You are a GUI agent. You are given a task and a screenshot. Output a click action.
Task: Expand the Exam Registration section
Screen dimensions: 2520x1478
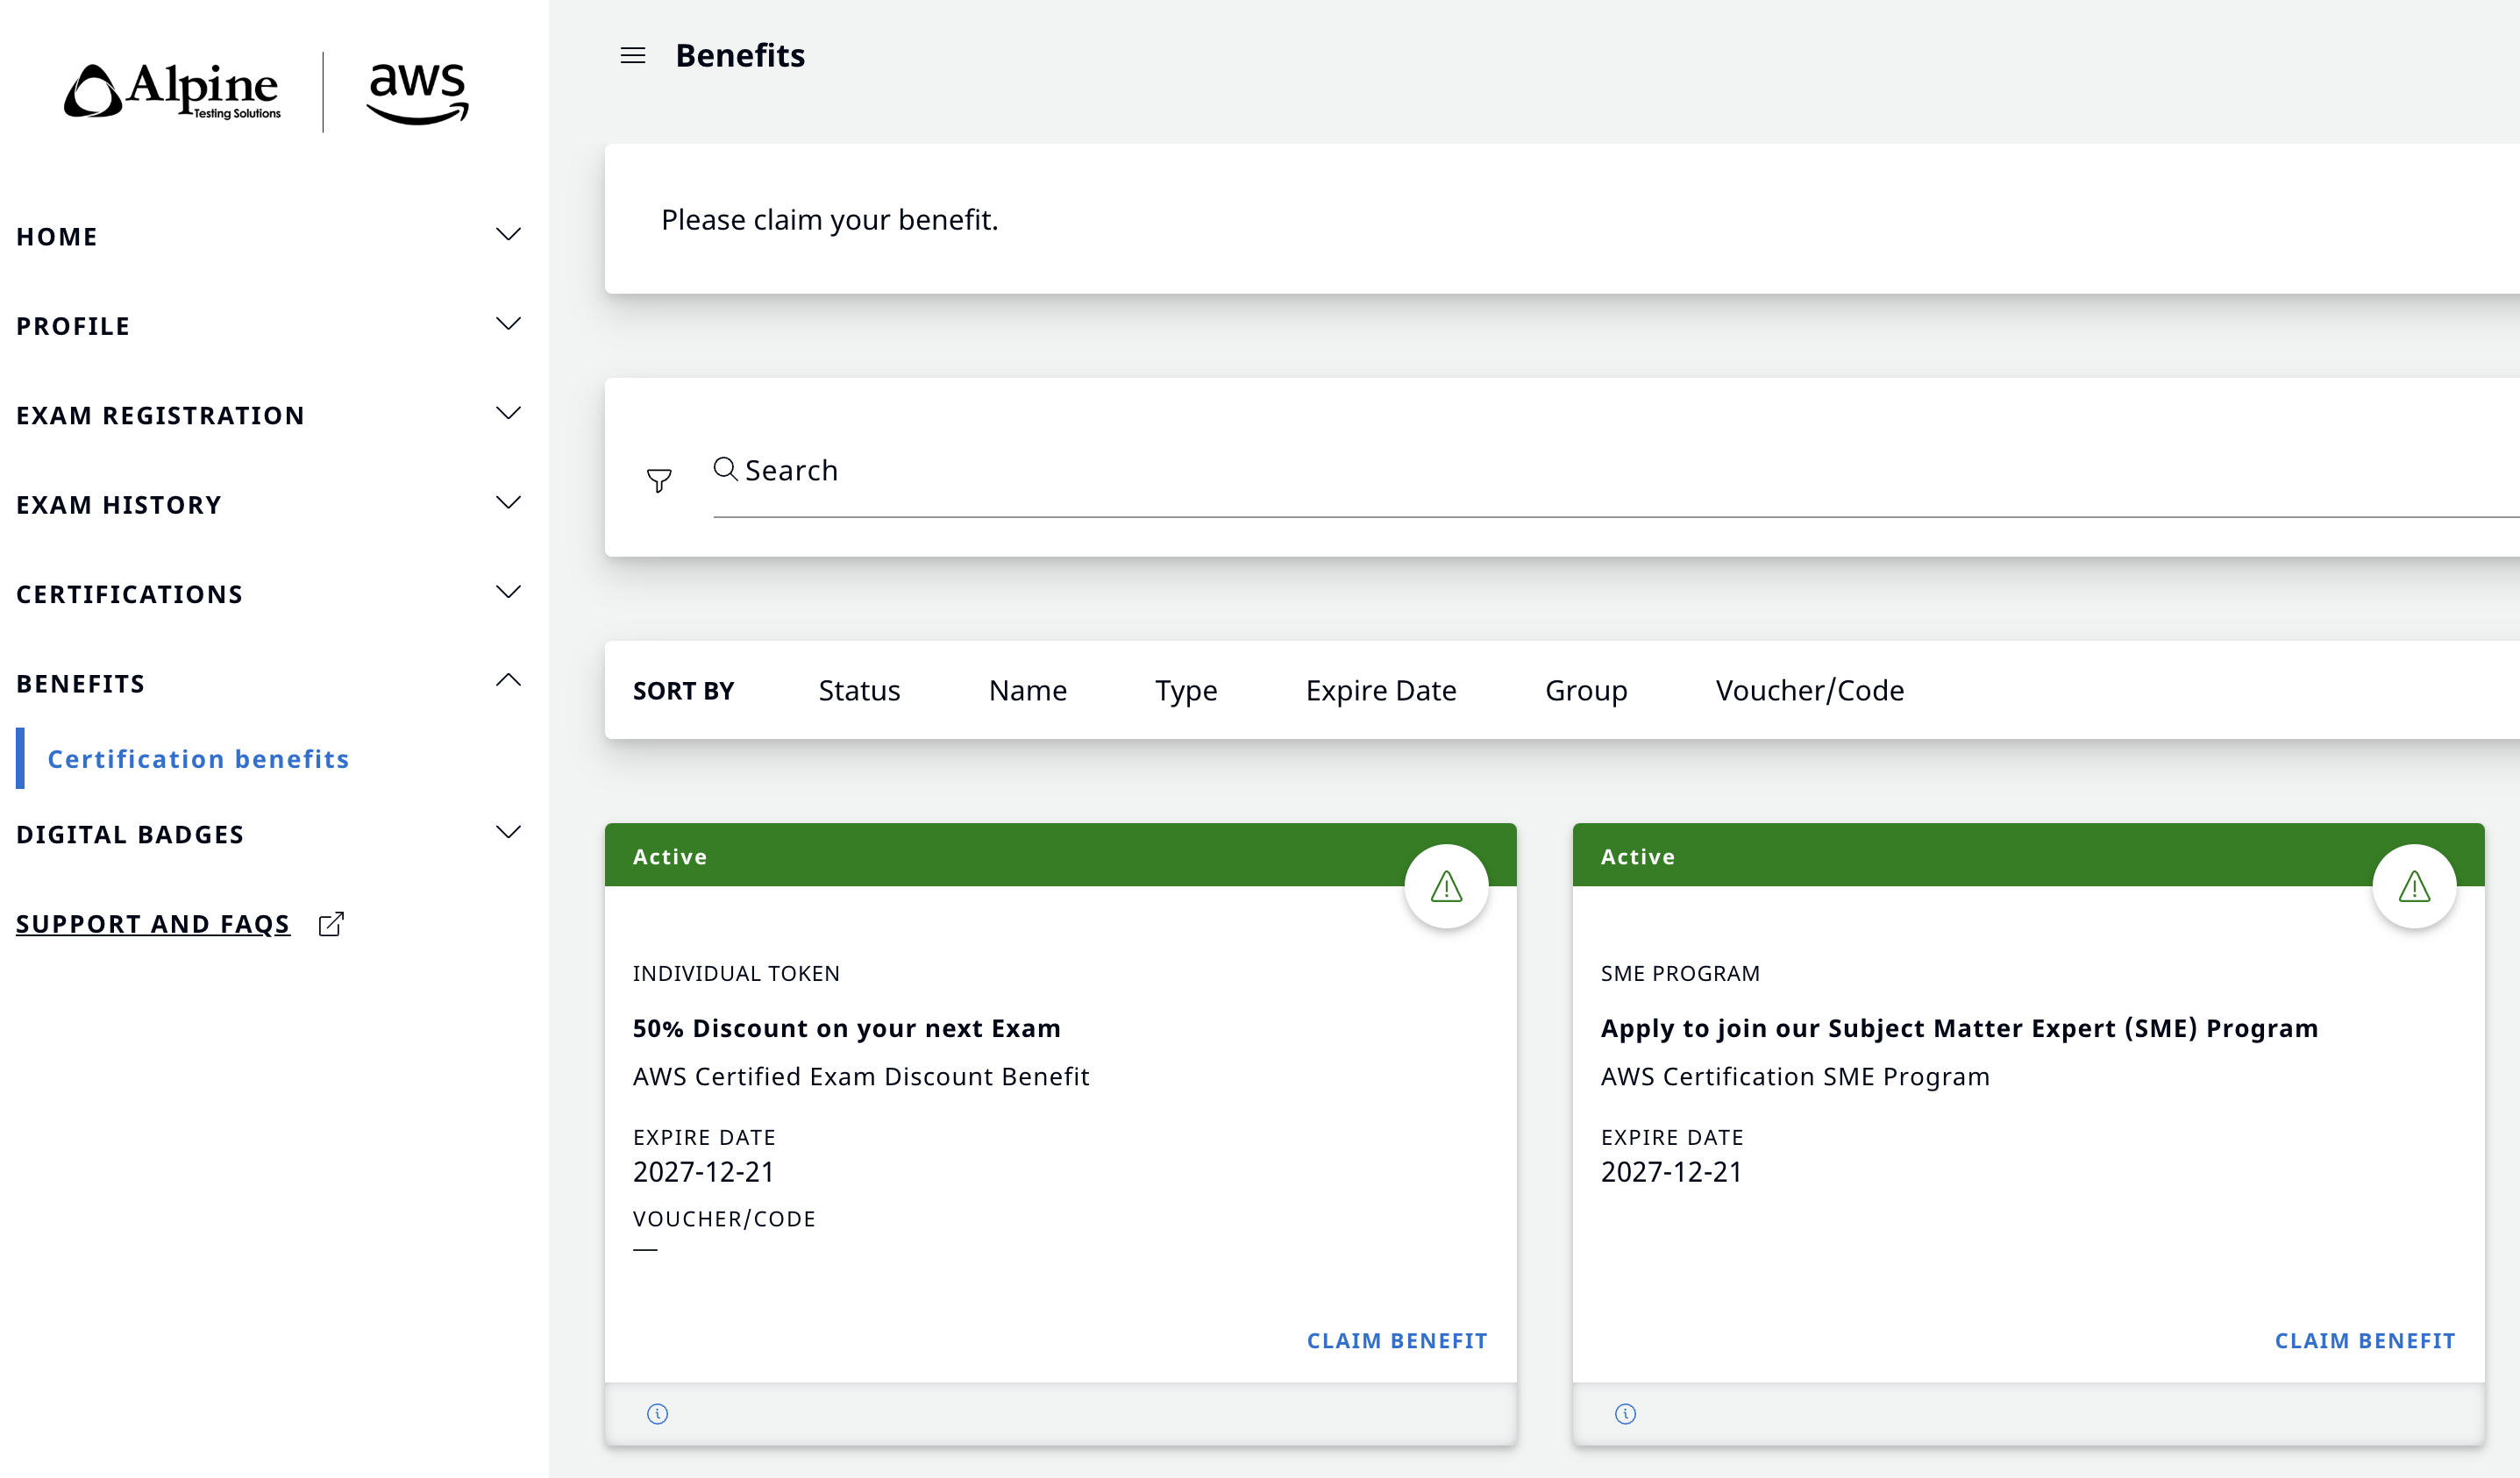(270, 415)
